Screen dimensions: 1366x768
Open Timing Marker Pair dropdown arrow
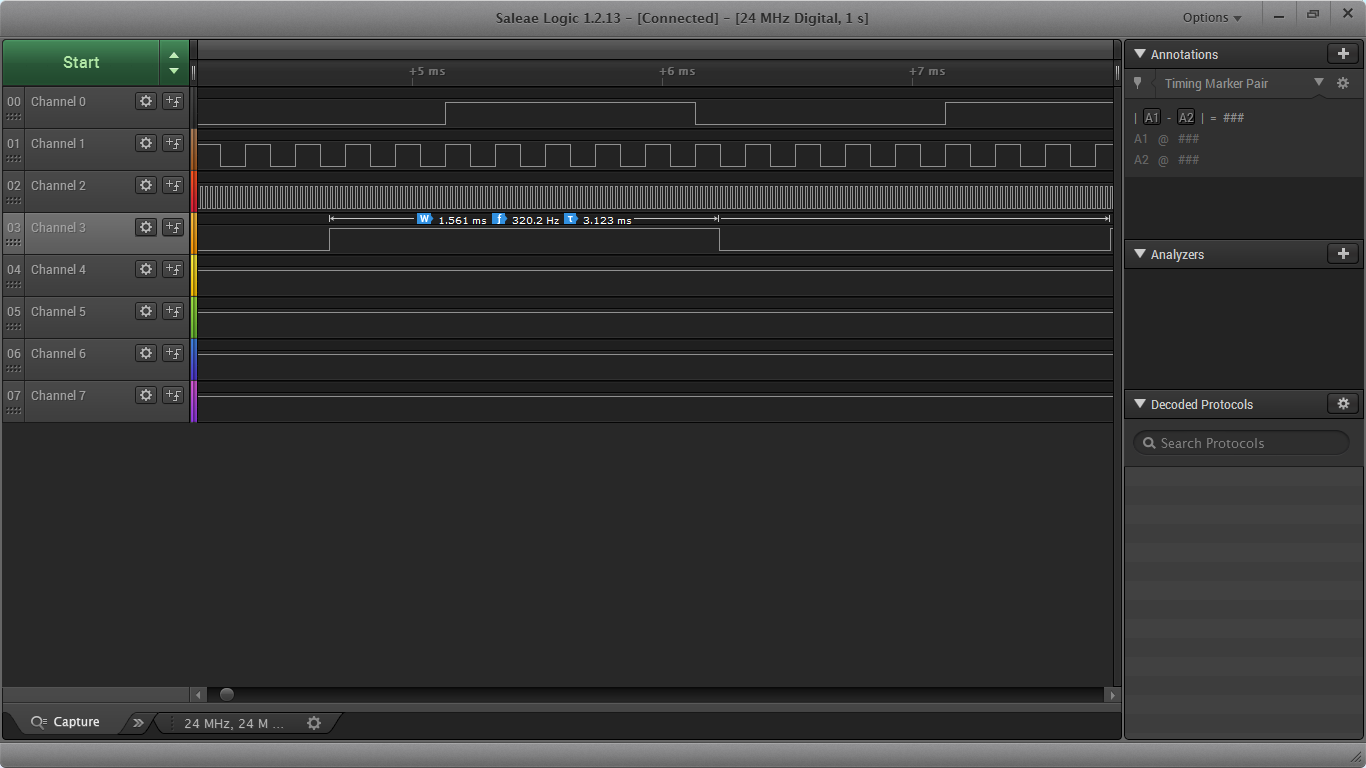click(1318, 83)
